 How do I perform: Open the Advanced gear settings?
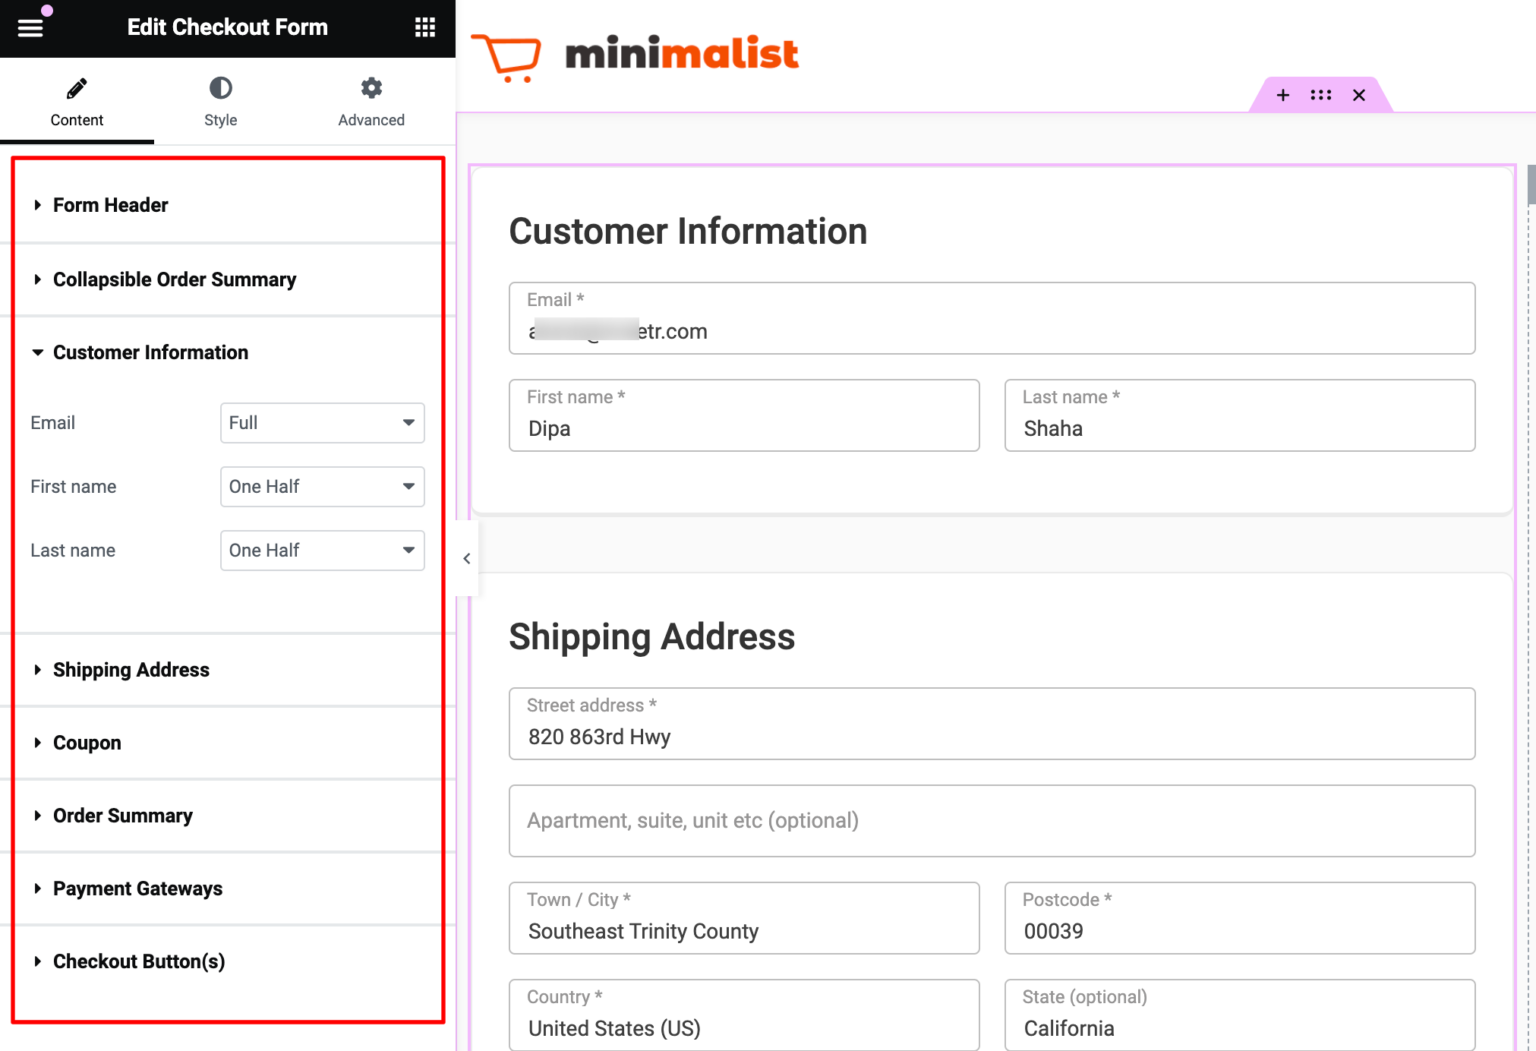click(x=371, y=88)
